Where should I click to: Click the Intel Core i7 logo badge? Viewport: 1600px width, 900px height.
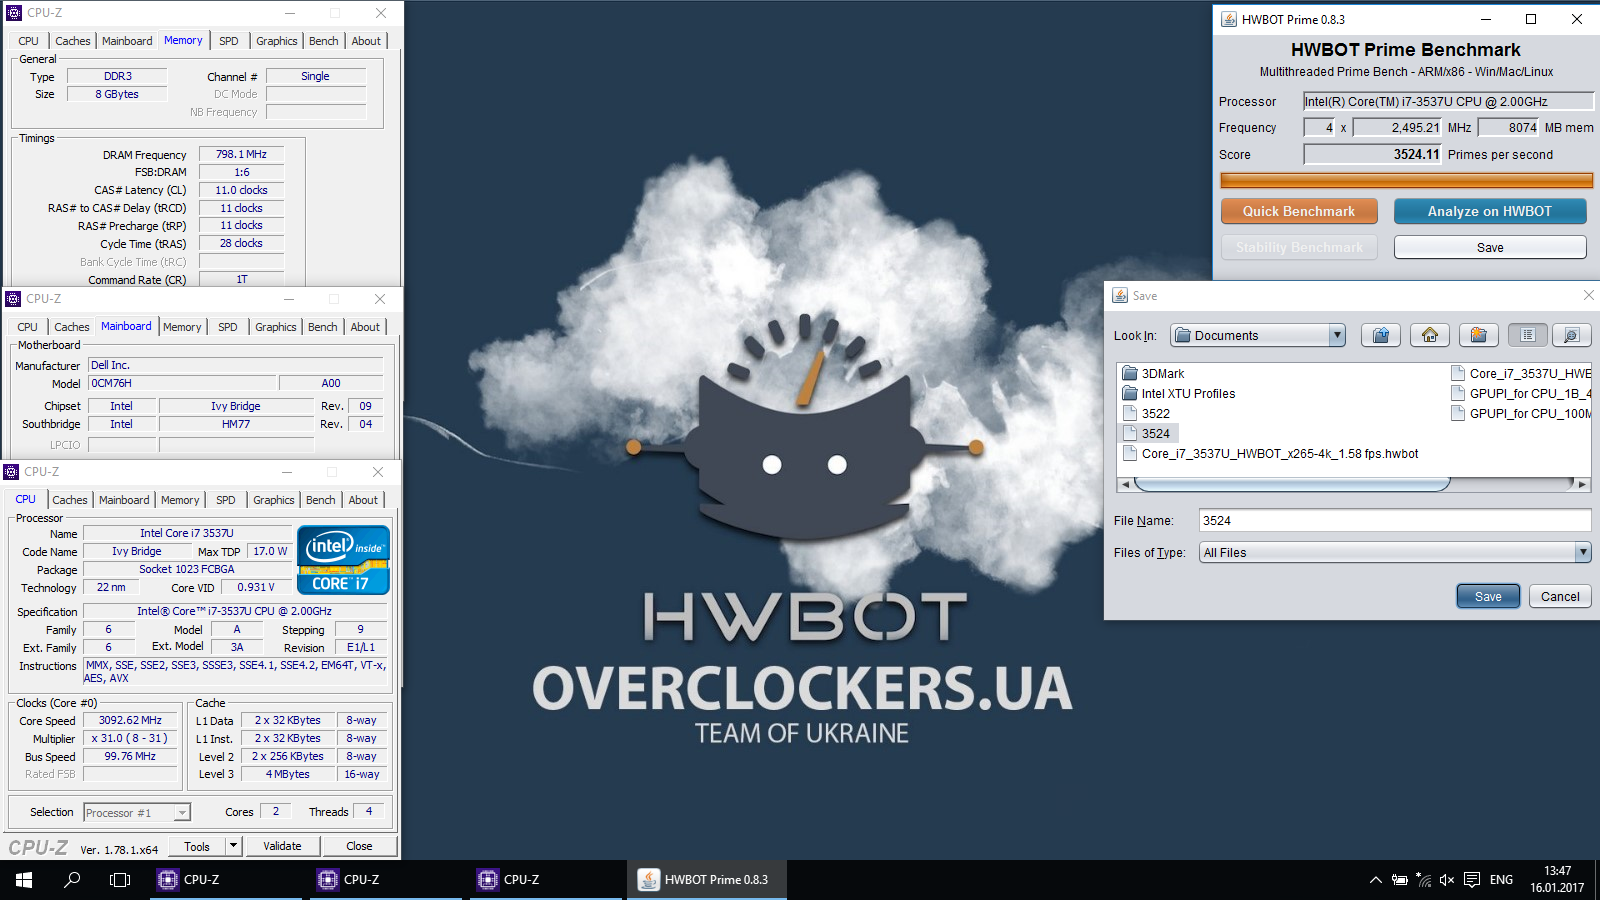point(343,560)
